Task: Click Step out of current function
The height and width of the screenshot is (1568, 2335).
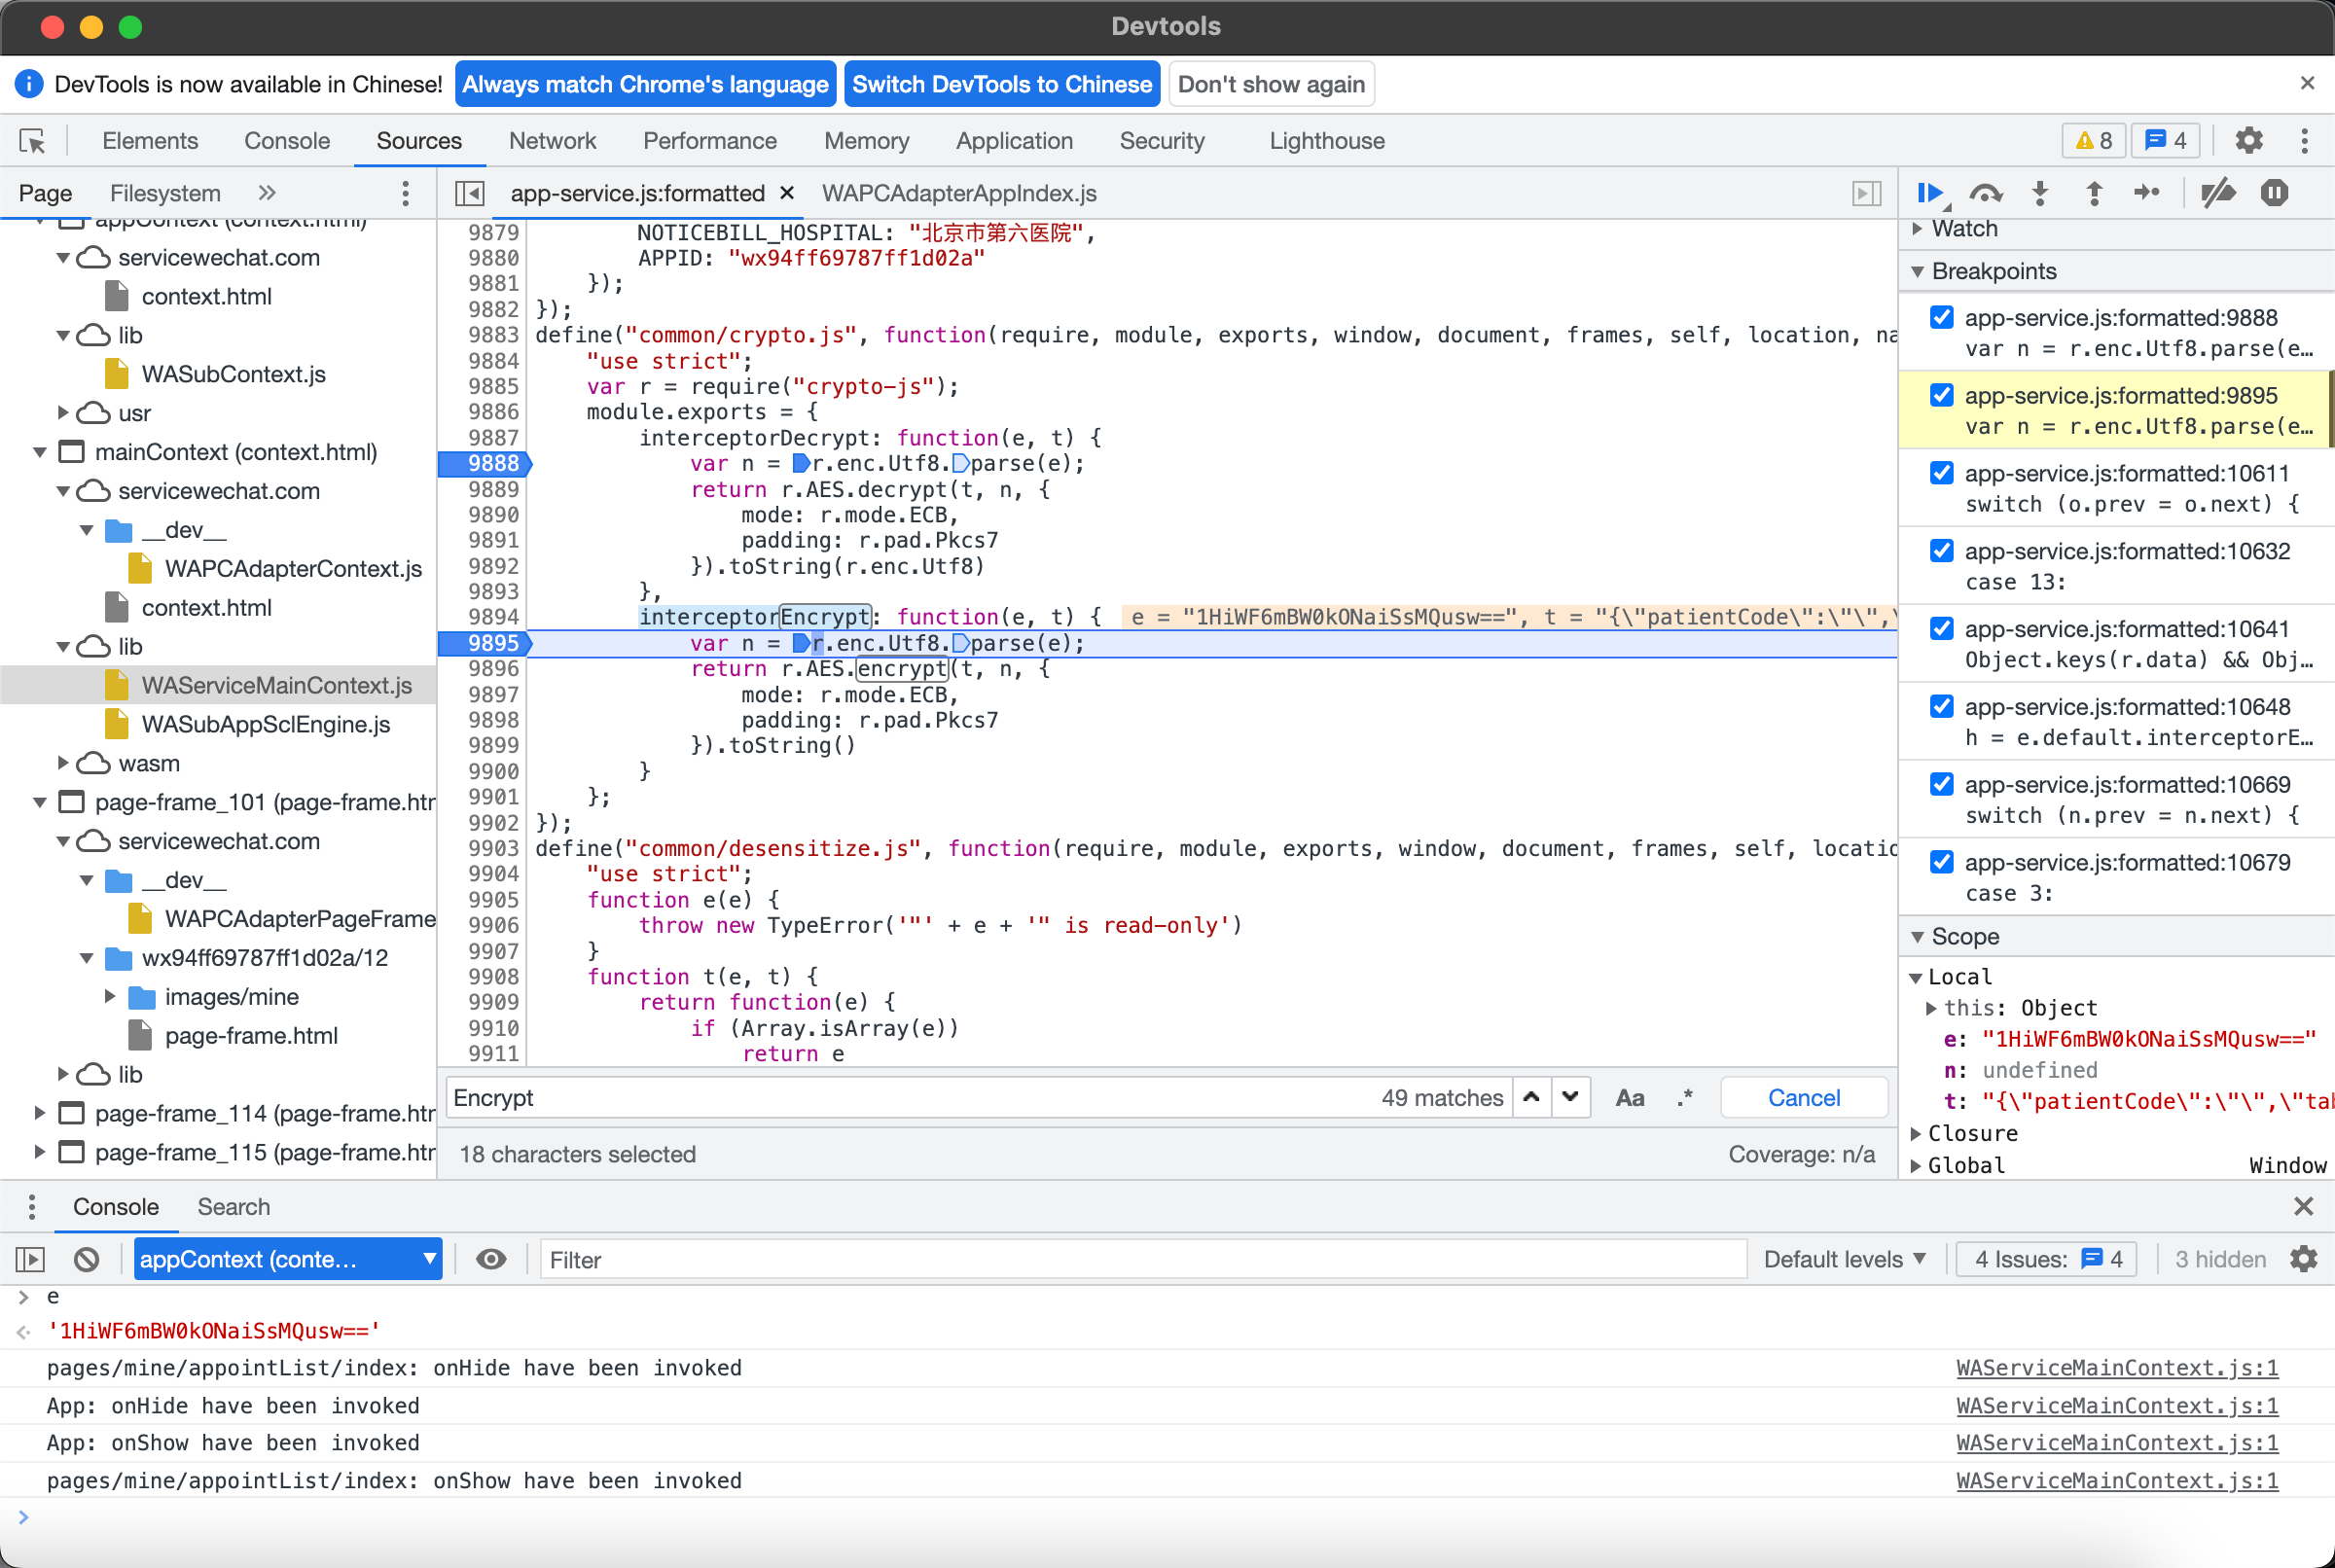Action: pyautogui.click(x=2094, y=193)
